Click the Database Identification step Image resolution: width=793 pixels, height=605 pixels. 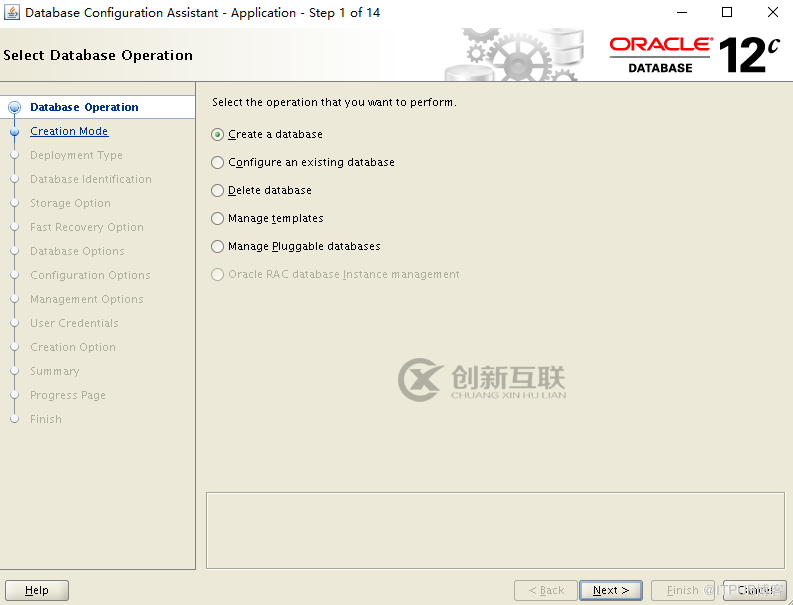[x=91, y=179]
